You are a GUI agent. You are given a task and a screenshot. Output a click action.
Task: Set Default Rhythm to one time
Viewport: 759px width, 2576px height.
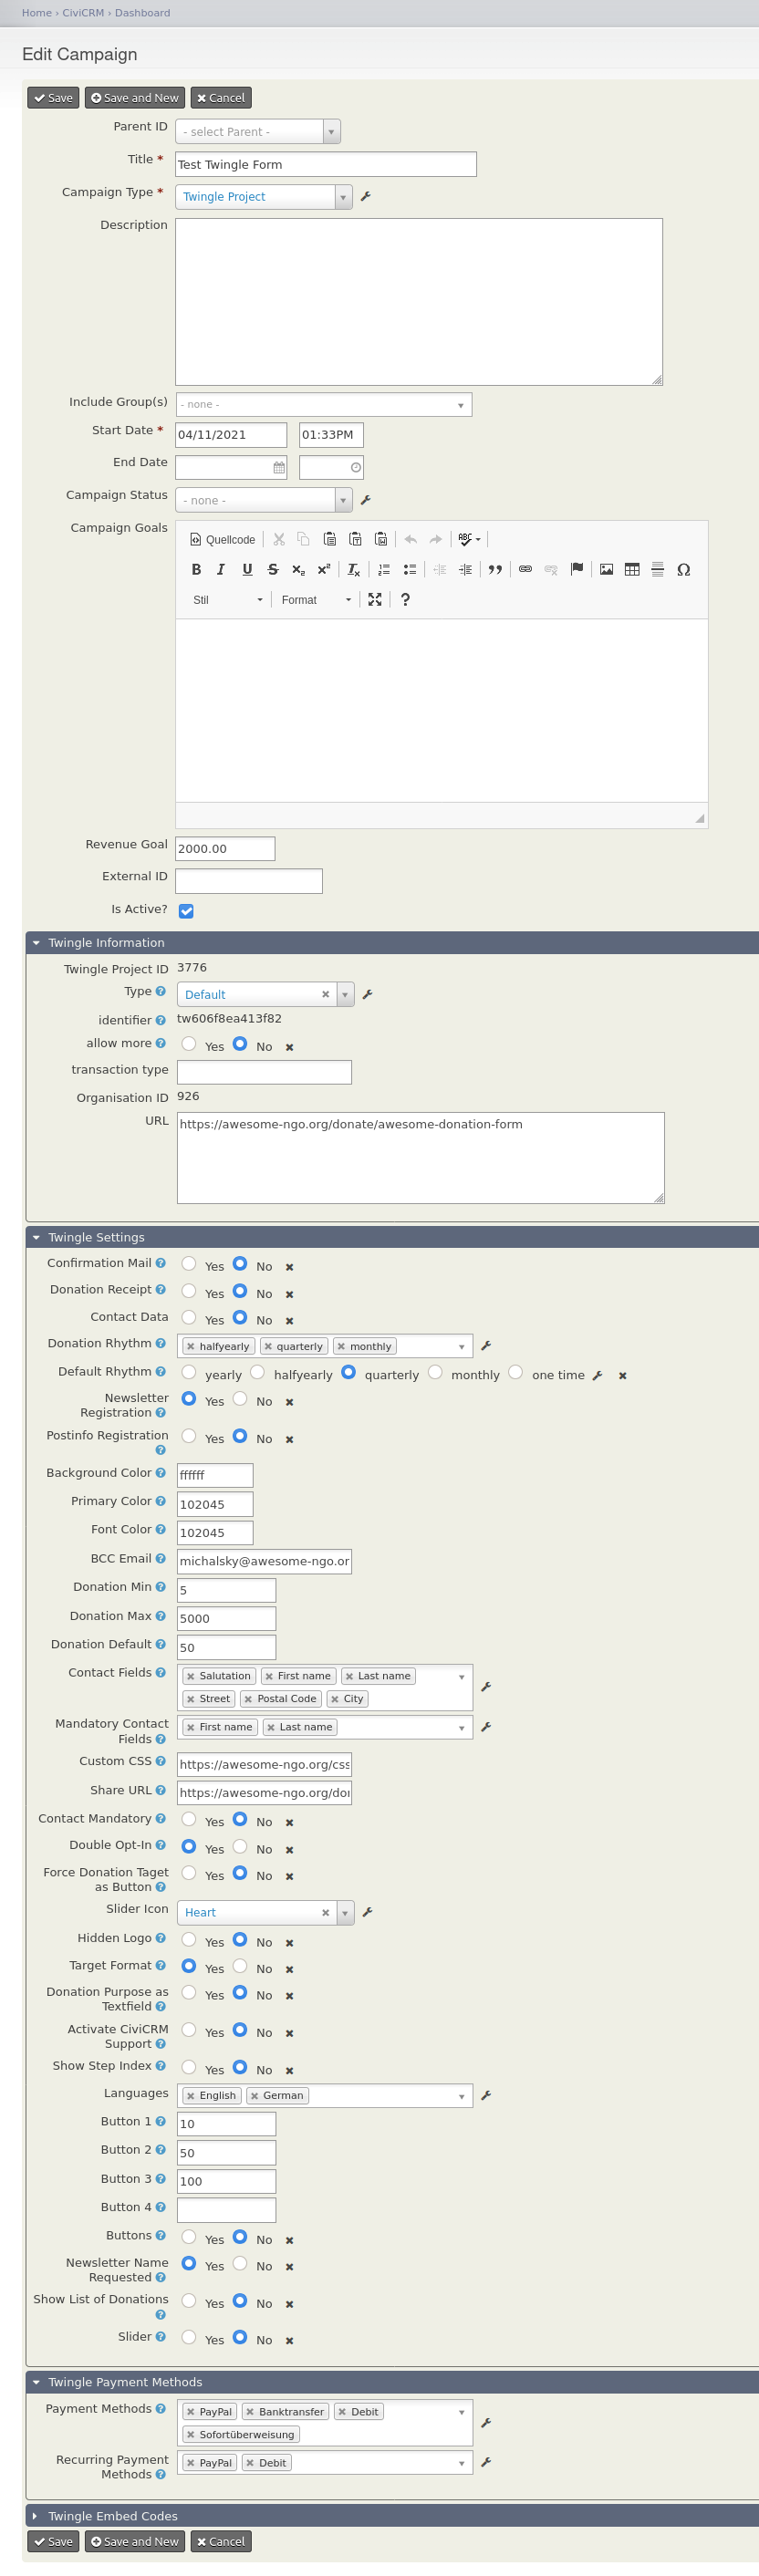click(x=515, y=1372)
